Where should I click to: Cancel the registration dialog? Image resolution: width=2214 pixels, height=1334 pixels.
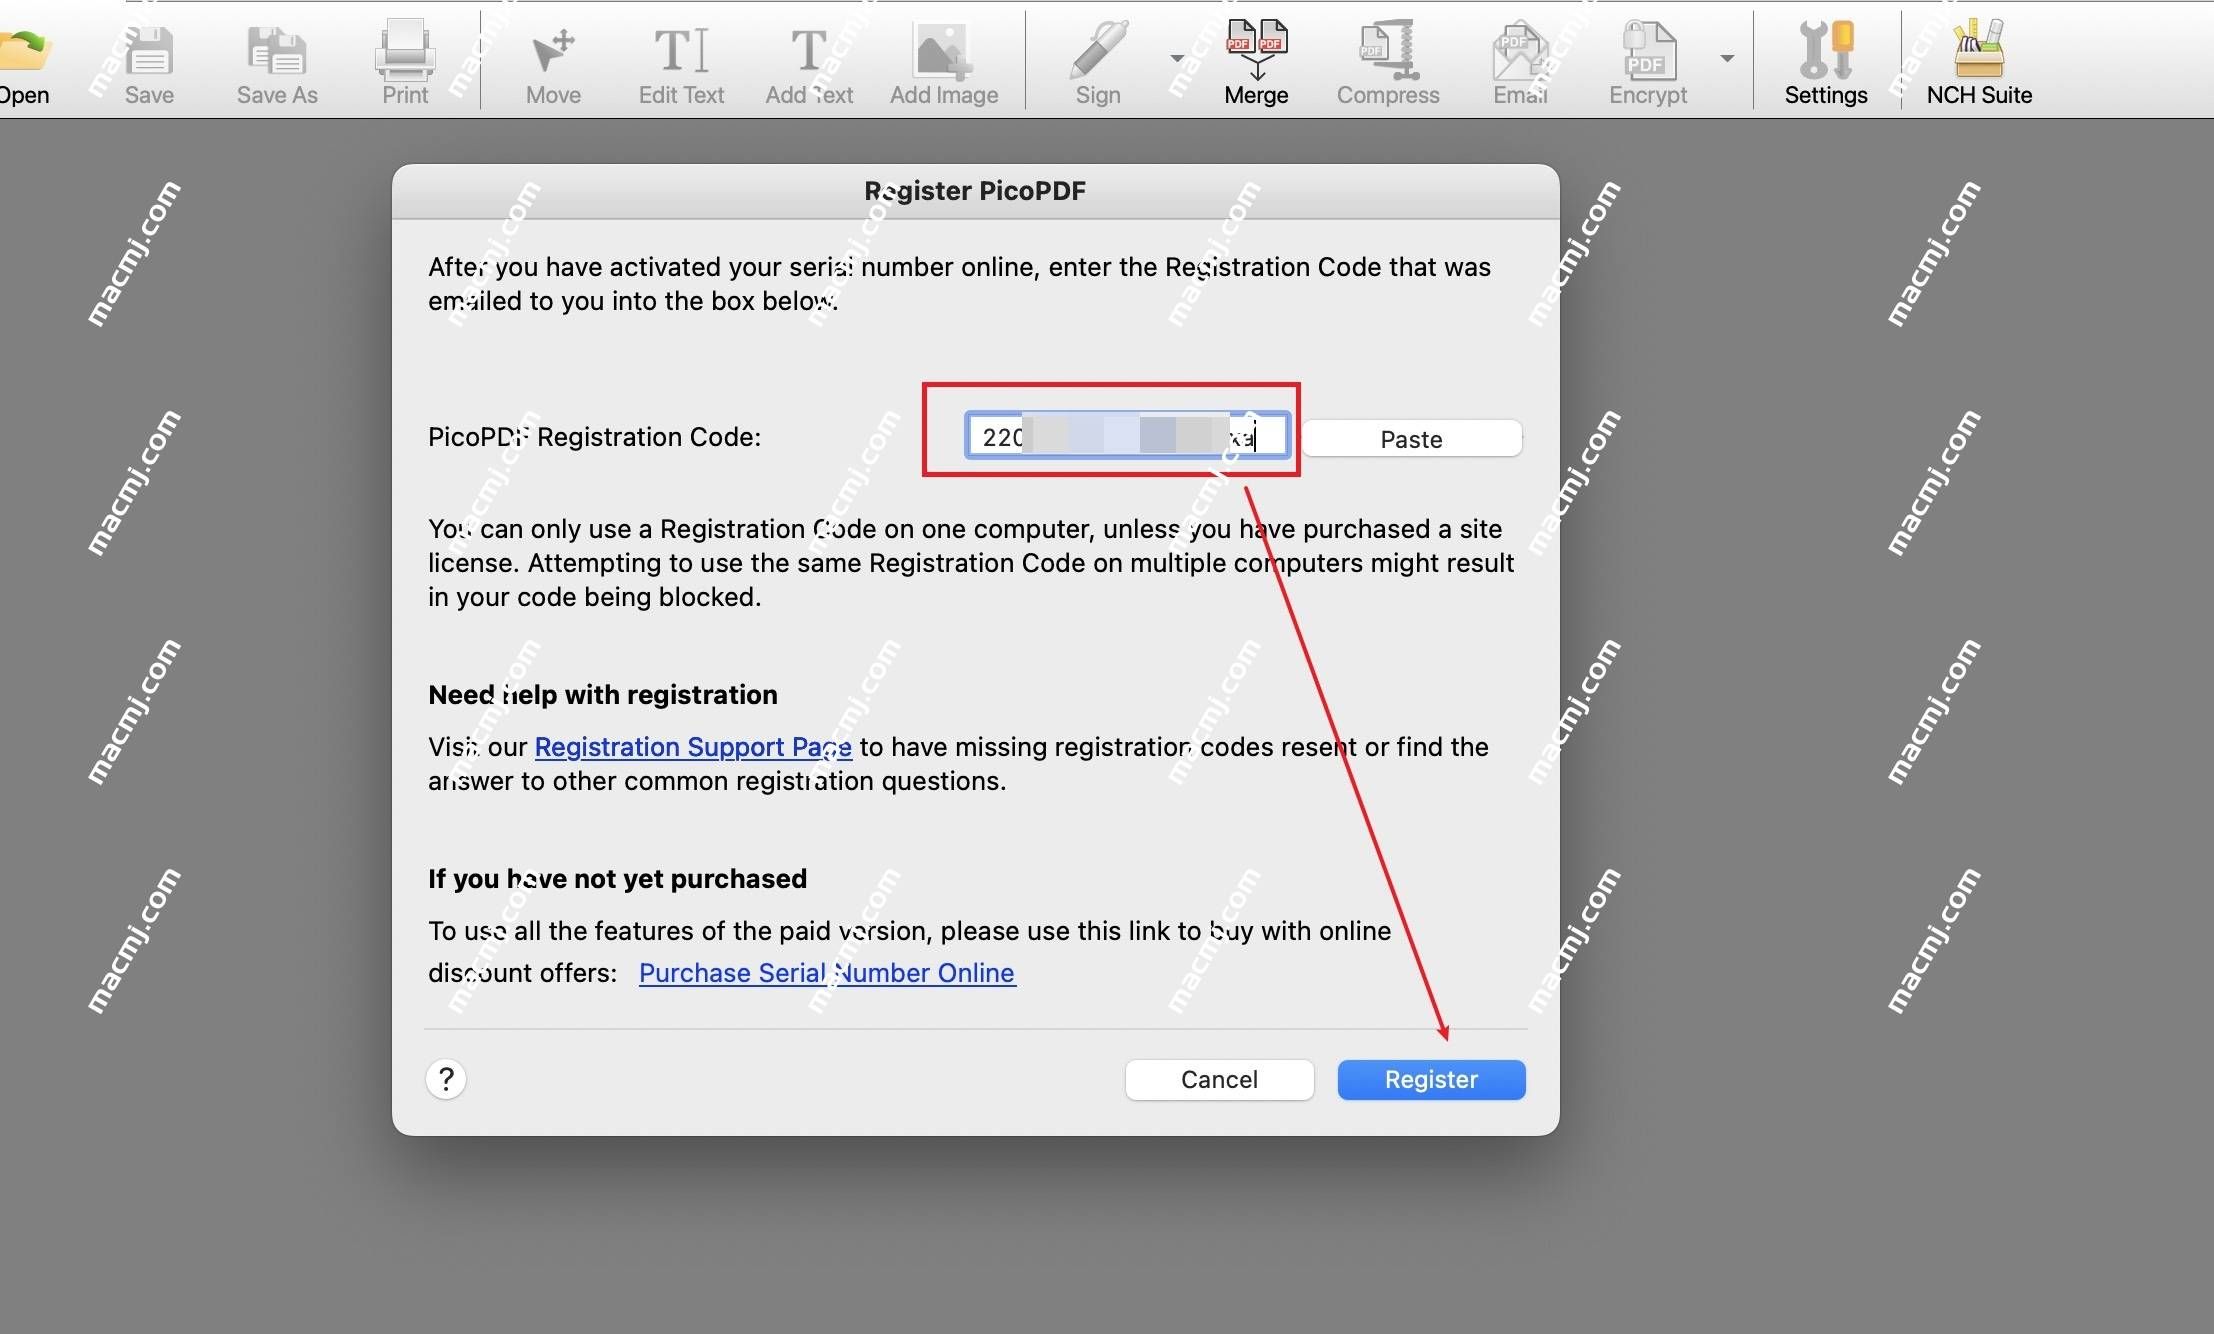1219,1080
